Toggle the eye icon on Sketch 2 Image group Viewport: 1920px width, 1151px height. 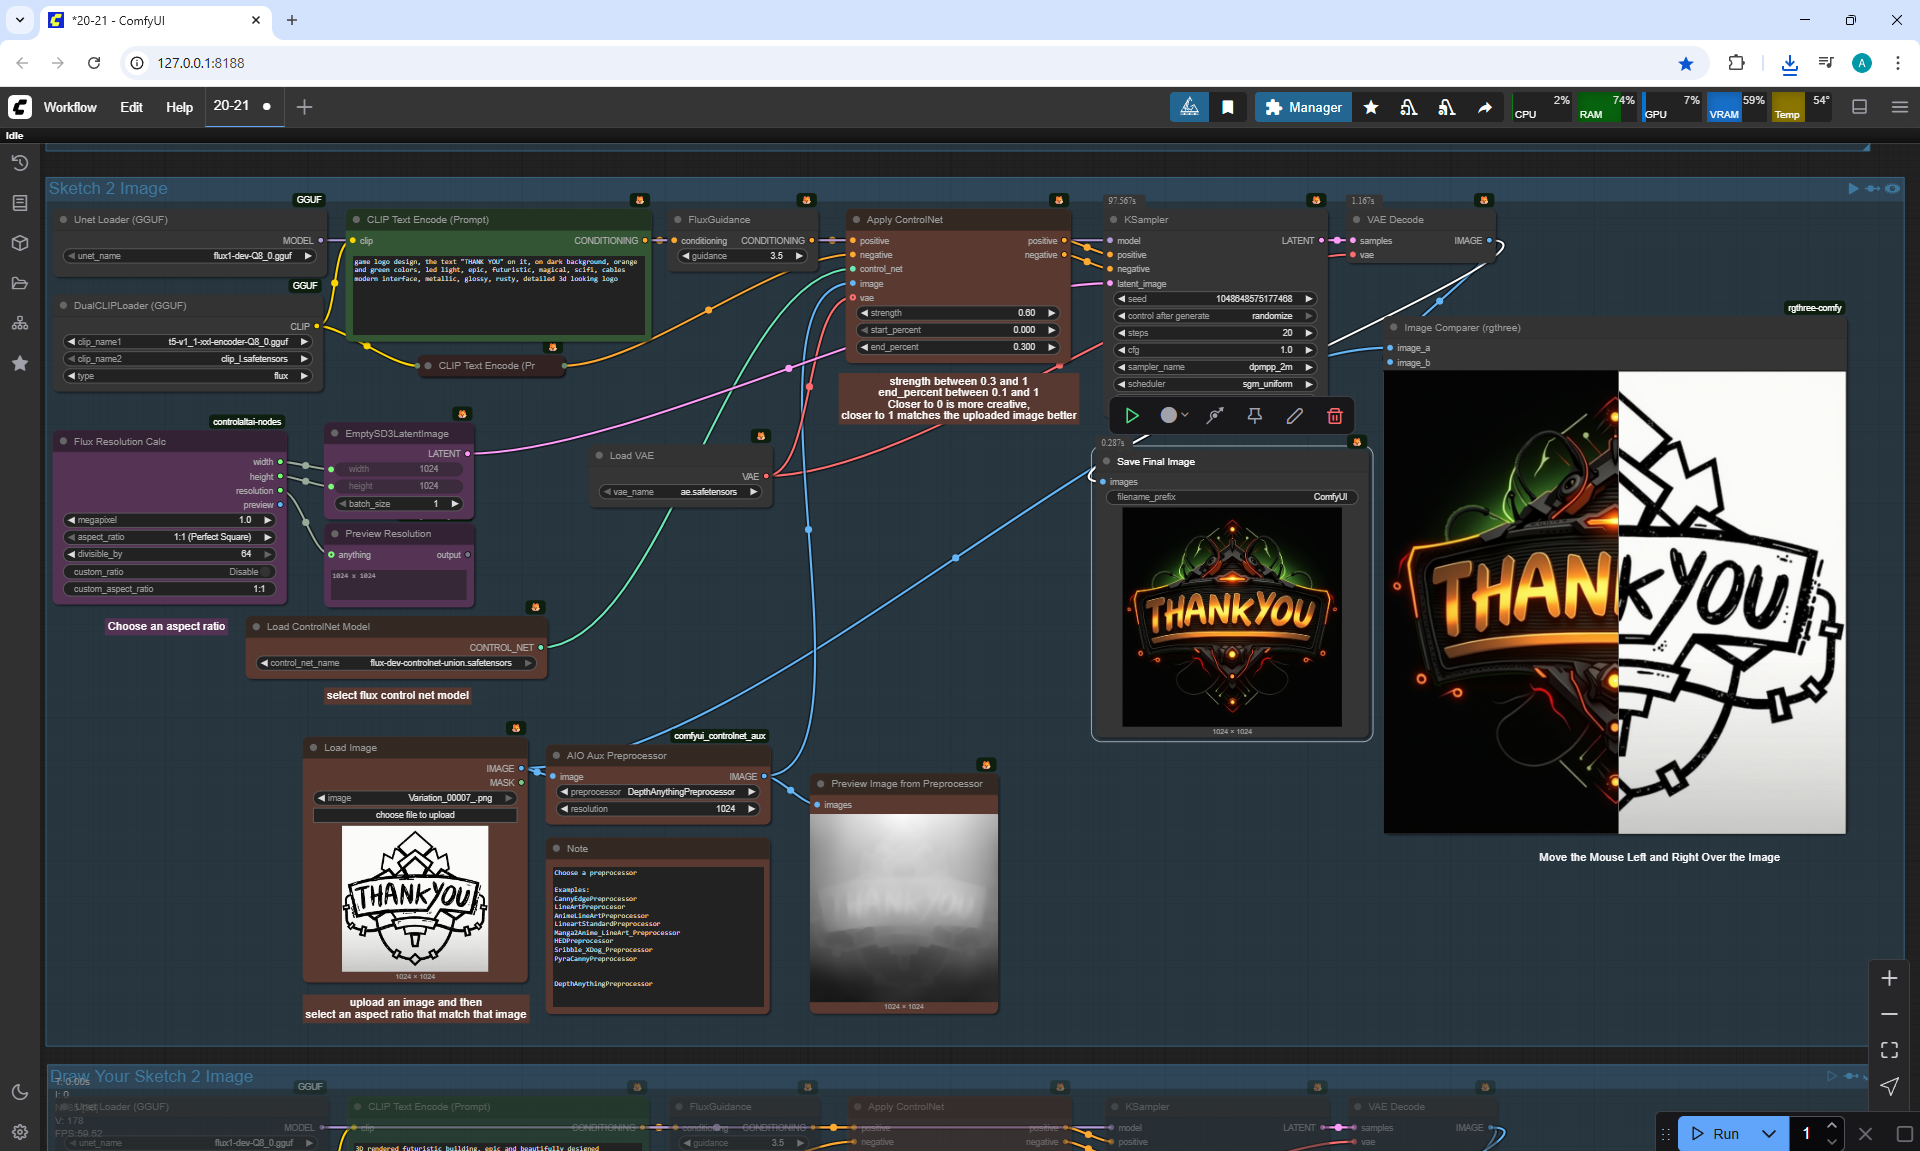(1892, 188)
